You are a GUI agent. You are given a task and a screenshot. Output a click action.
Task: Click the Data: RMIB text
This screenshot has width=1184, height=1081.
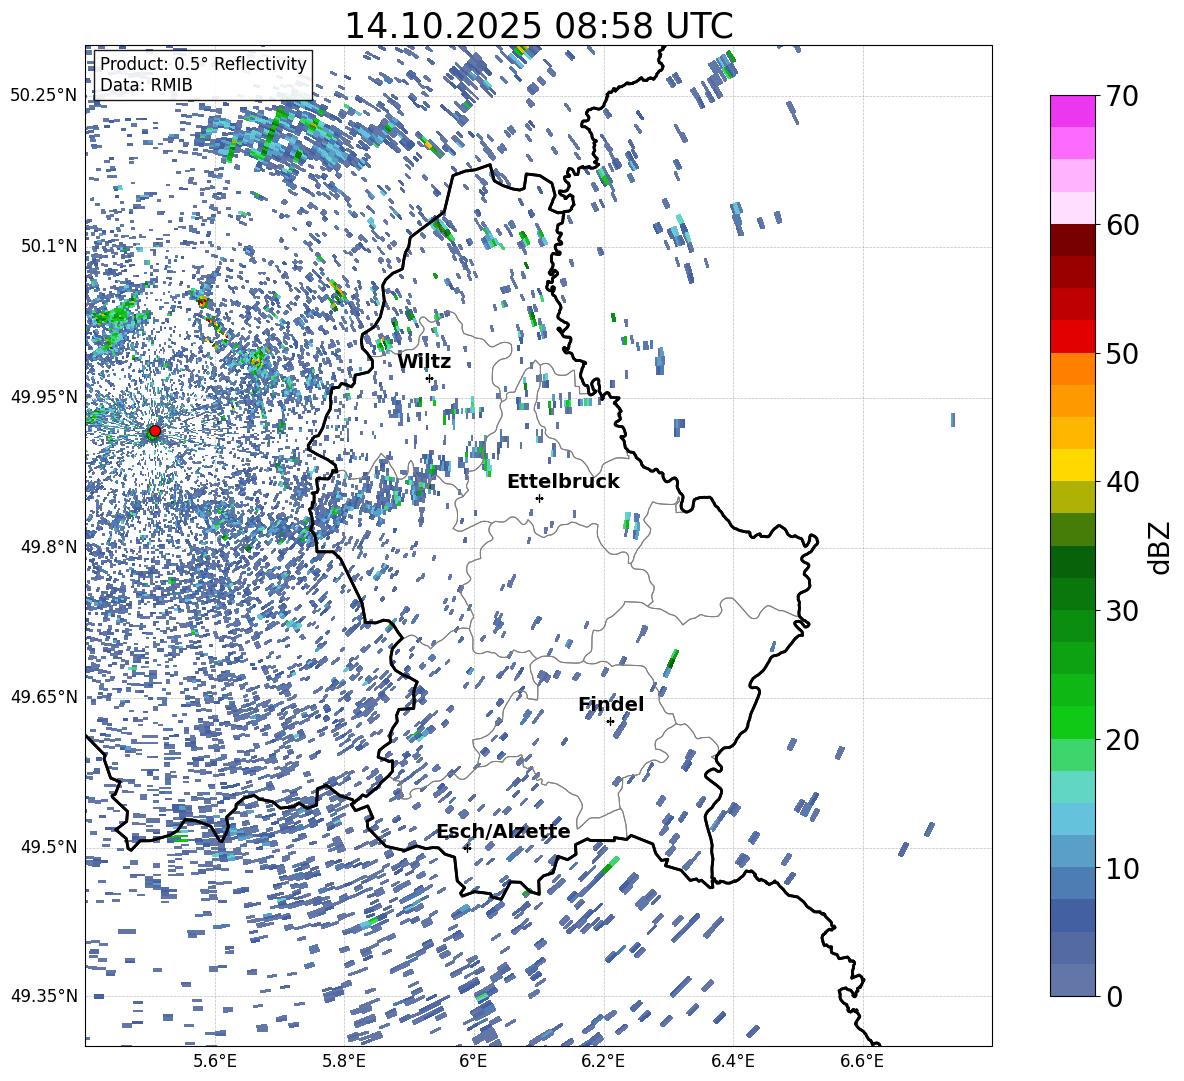(146, 85)
